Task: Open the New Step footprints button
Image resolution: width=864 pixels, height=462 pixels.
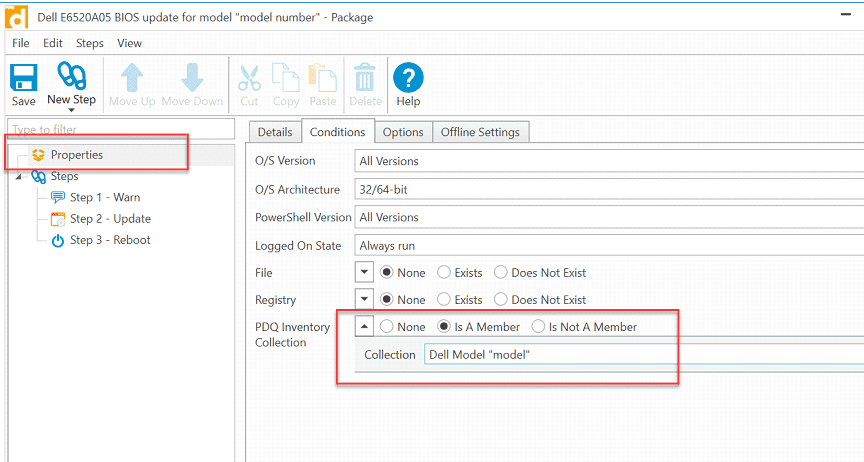Action: point(72,76)
